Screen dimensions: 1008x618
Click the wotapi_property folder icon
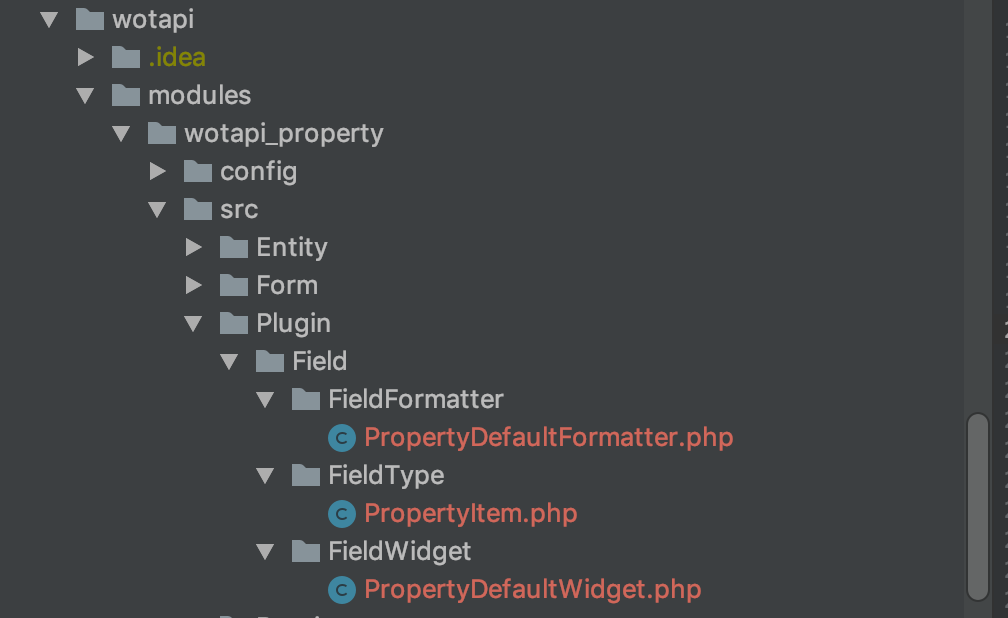162,133
